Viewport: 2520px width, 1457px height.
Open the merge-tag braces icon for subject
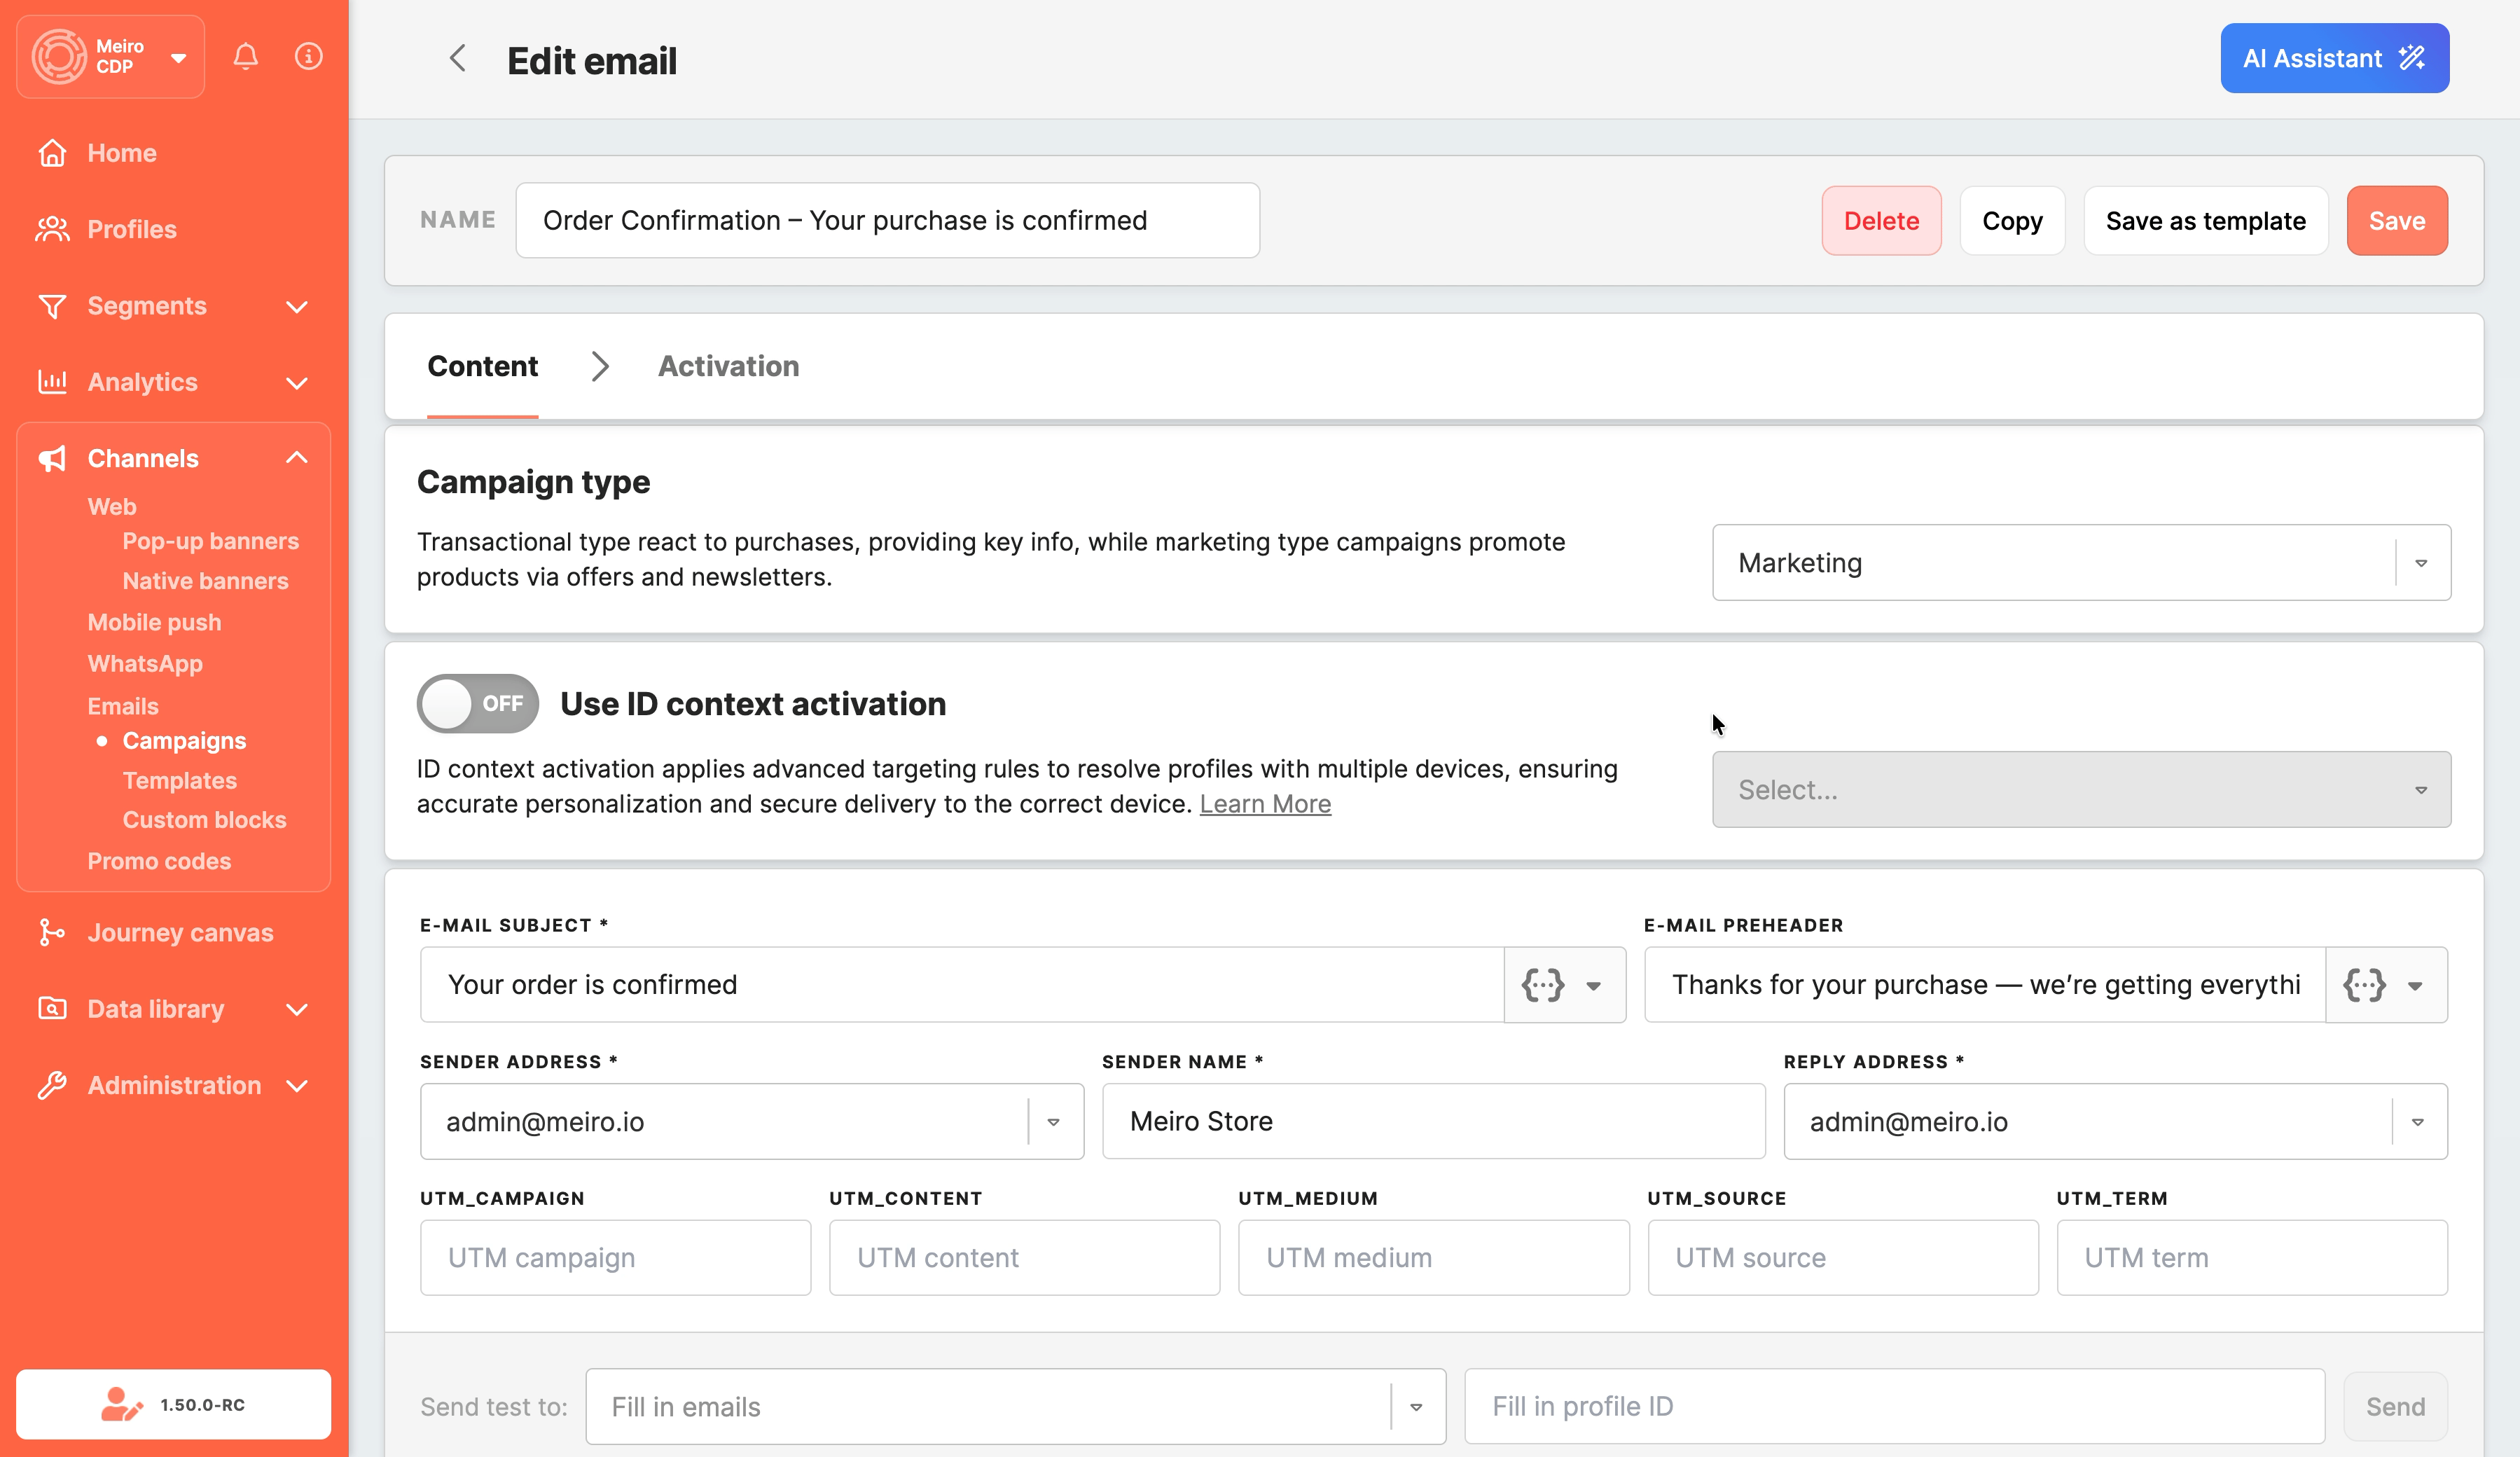pyautogui.click(x=1543, y=985)
